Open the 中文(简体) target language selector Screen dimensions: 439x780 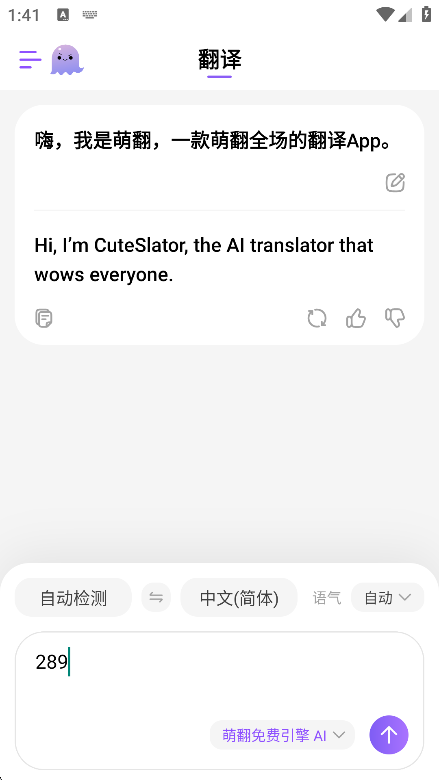tap(239, 597)
